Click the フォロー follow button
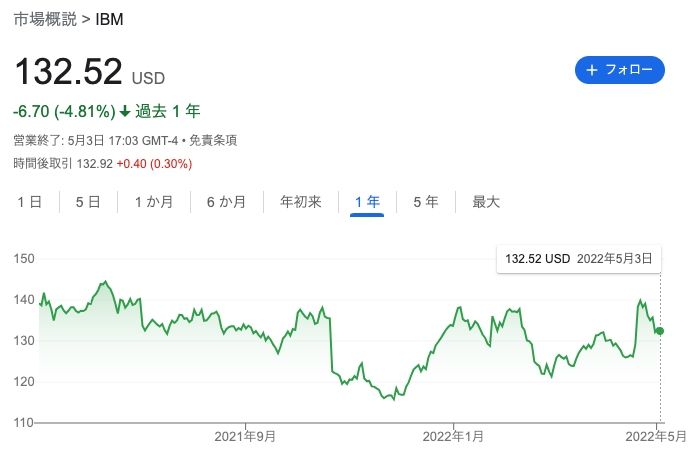Image resolution: width=698 pixels, height=457 pixels. 620,70
